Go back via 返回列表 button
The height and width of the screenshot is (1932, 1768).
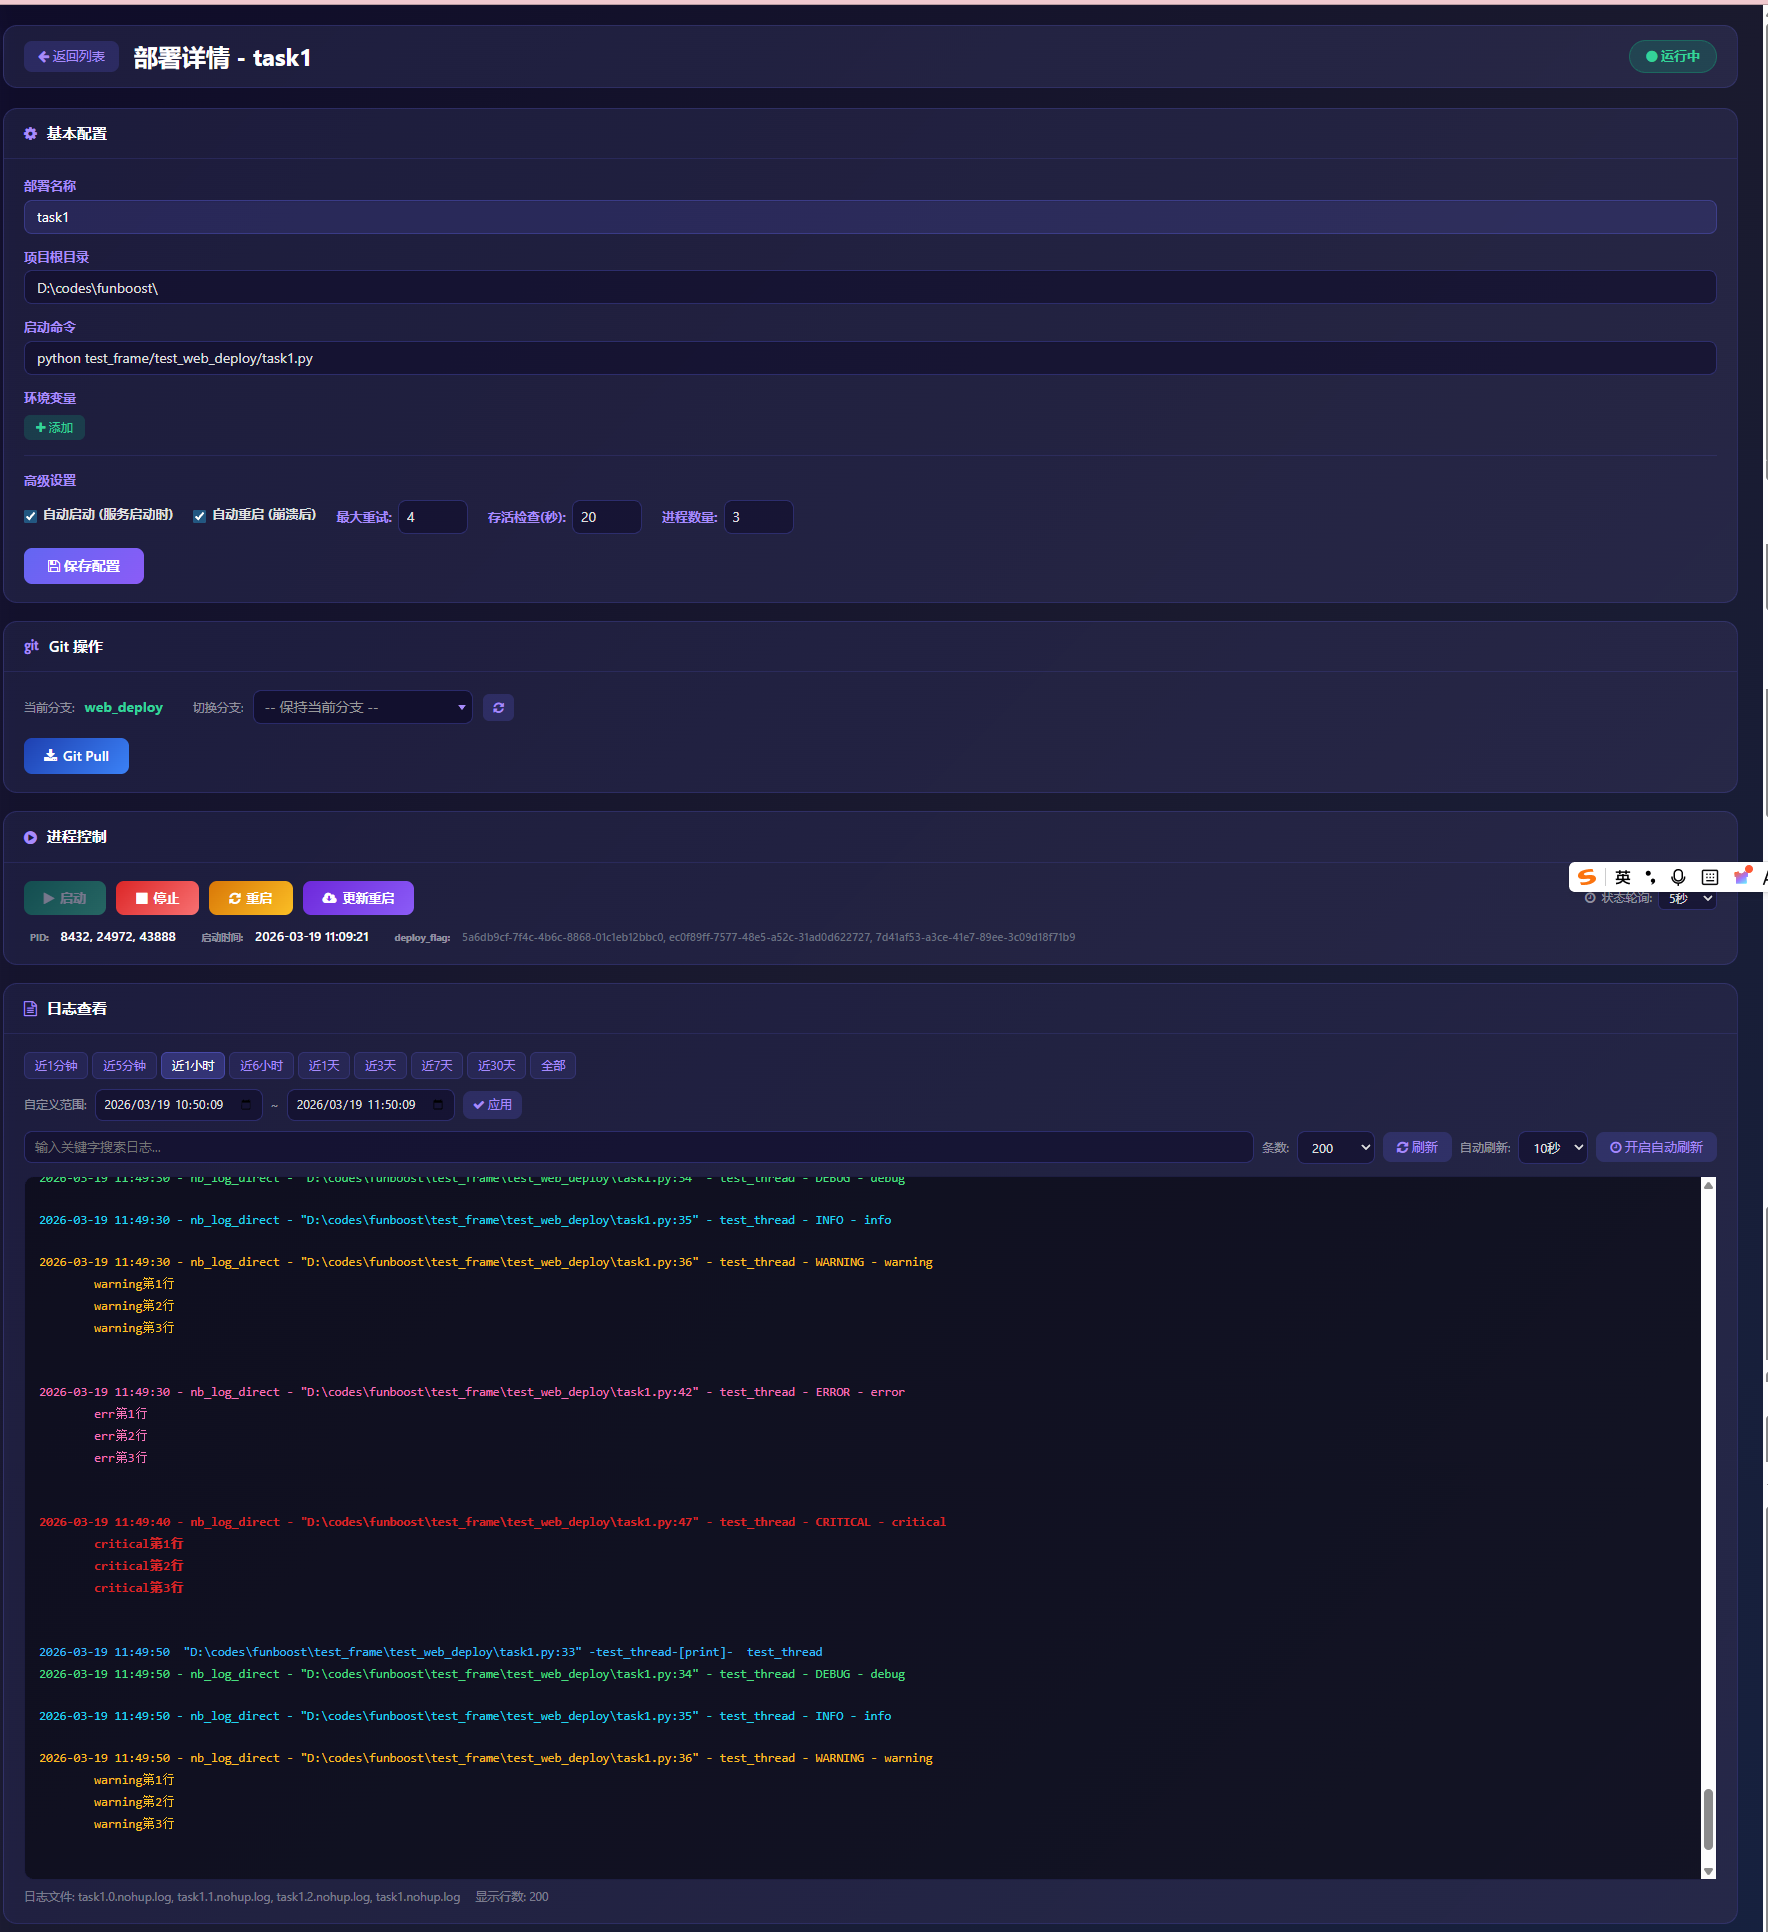[x=71, y=57]
